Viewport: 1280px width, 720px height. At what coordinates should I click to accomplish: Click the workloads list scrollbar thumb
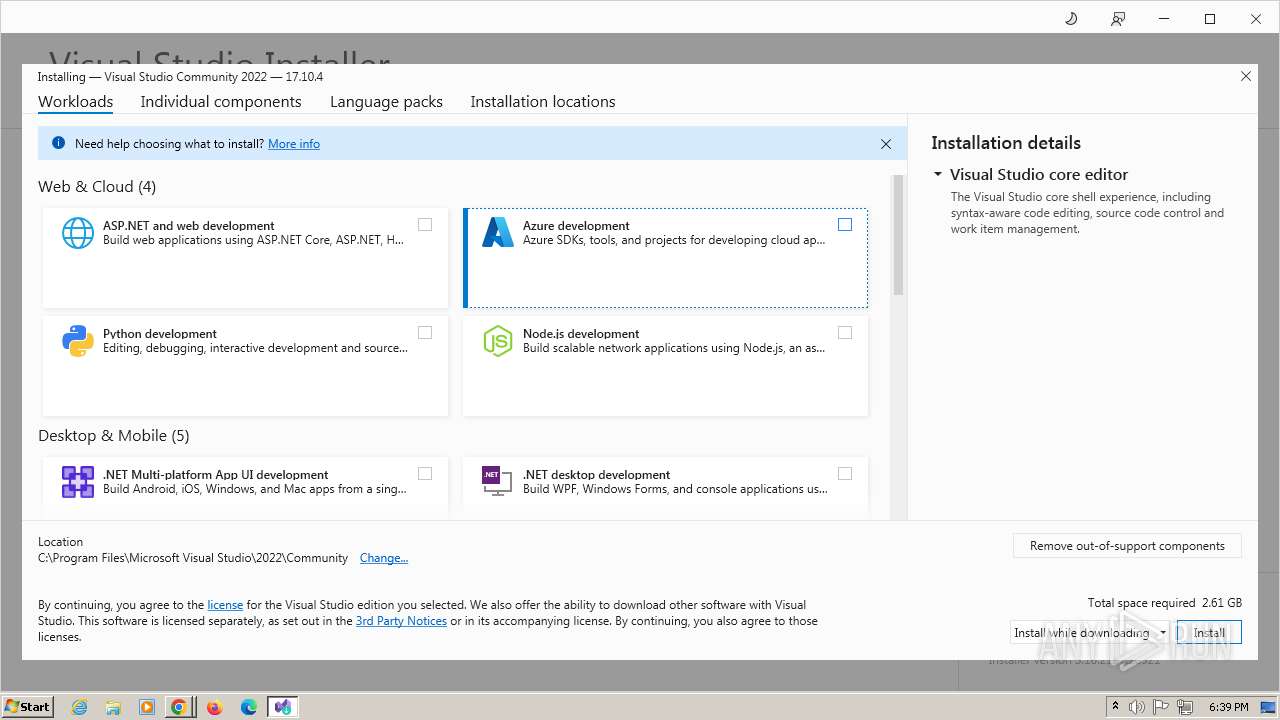[x=898, y=235]
